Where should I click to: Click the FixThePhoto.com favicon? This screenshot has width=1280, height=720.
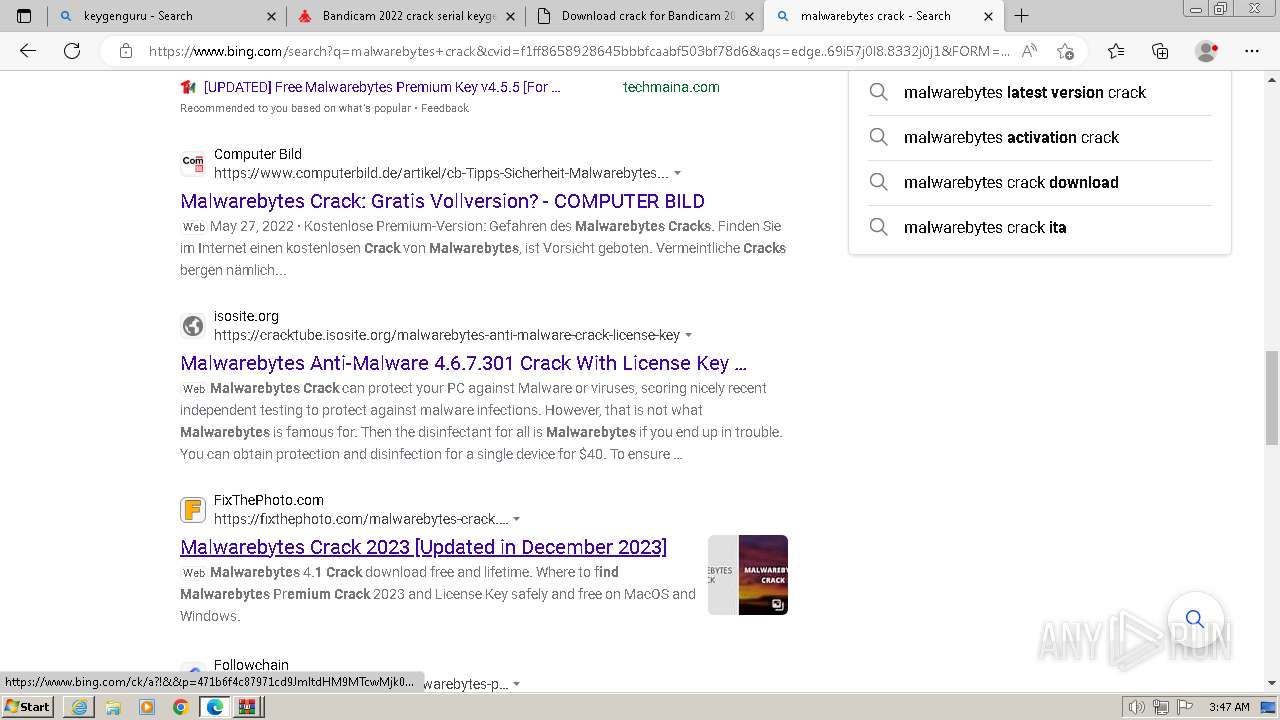tap(193, 509)
